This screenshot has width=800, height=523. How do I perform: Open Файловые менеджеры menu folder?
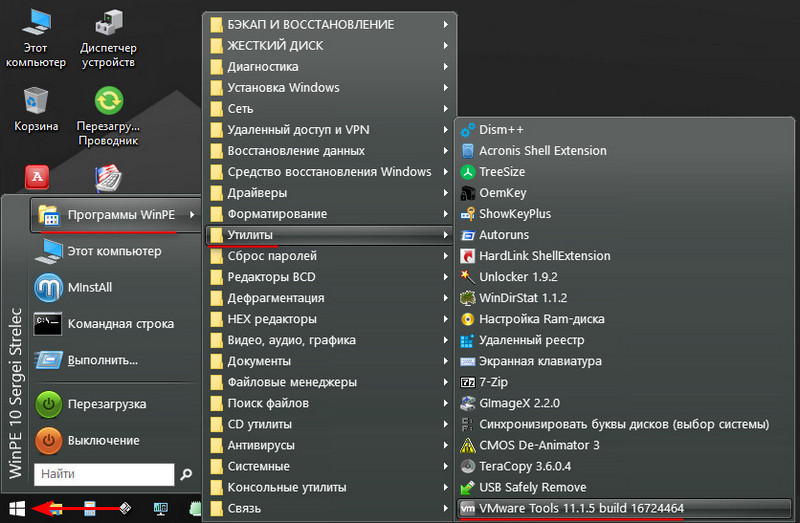tap(330, 382)
